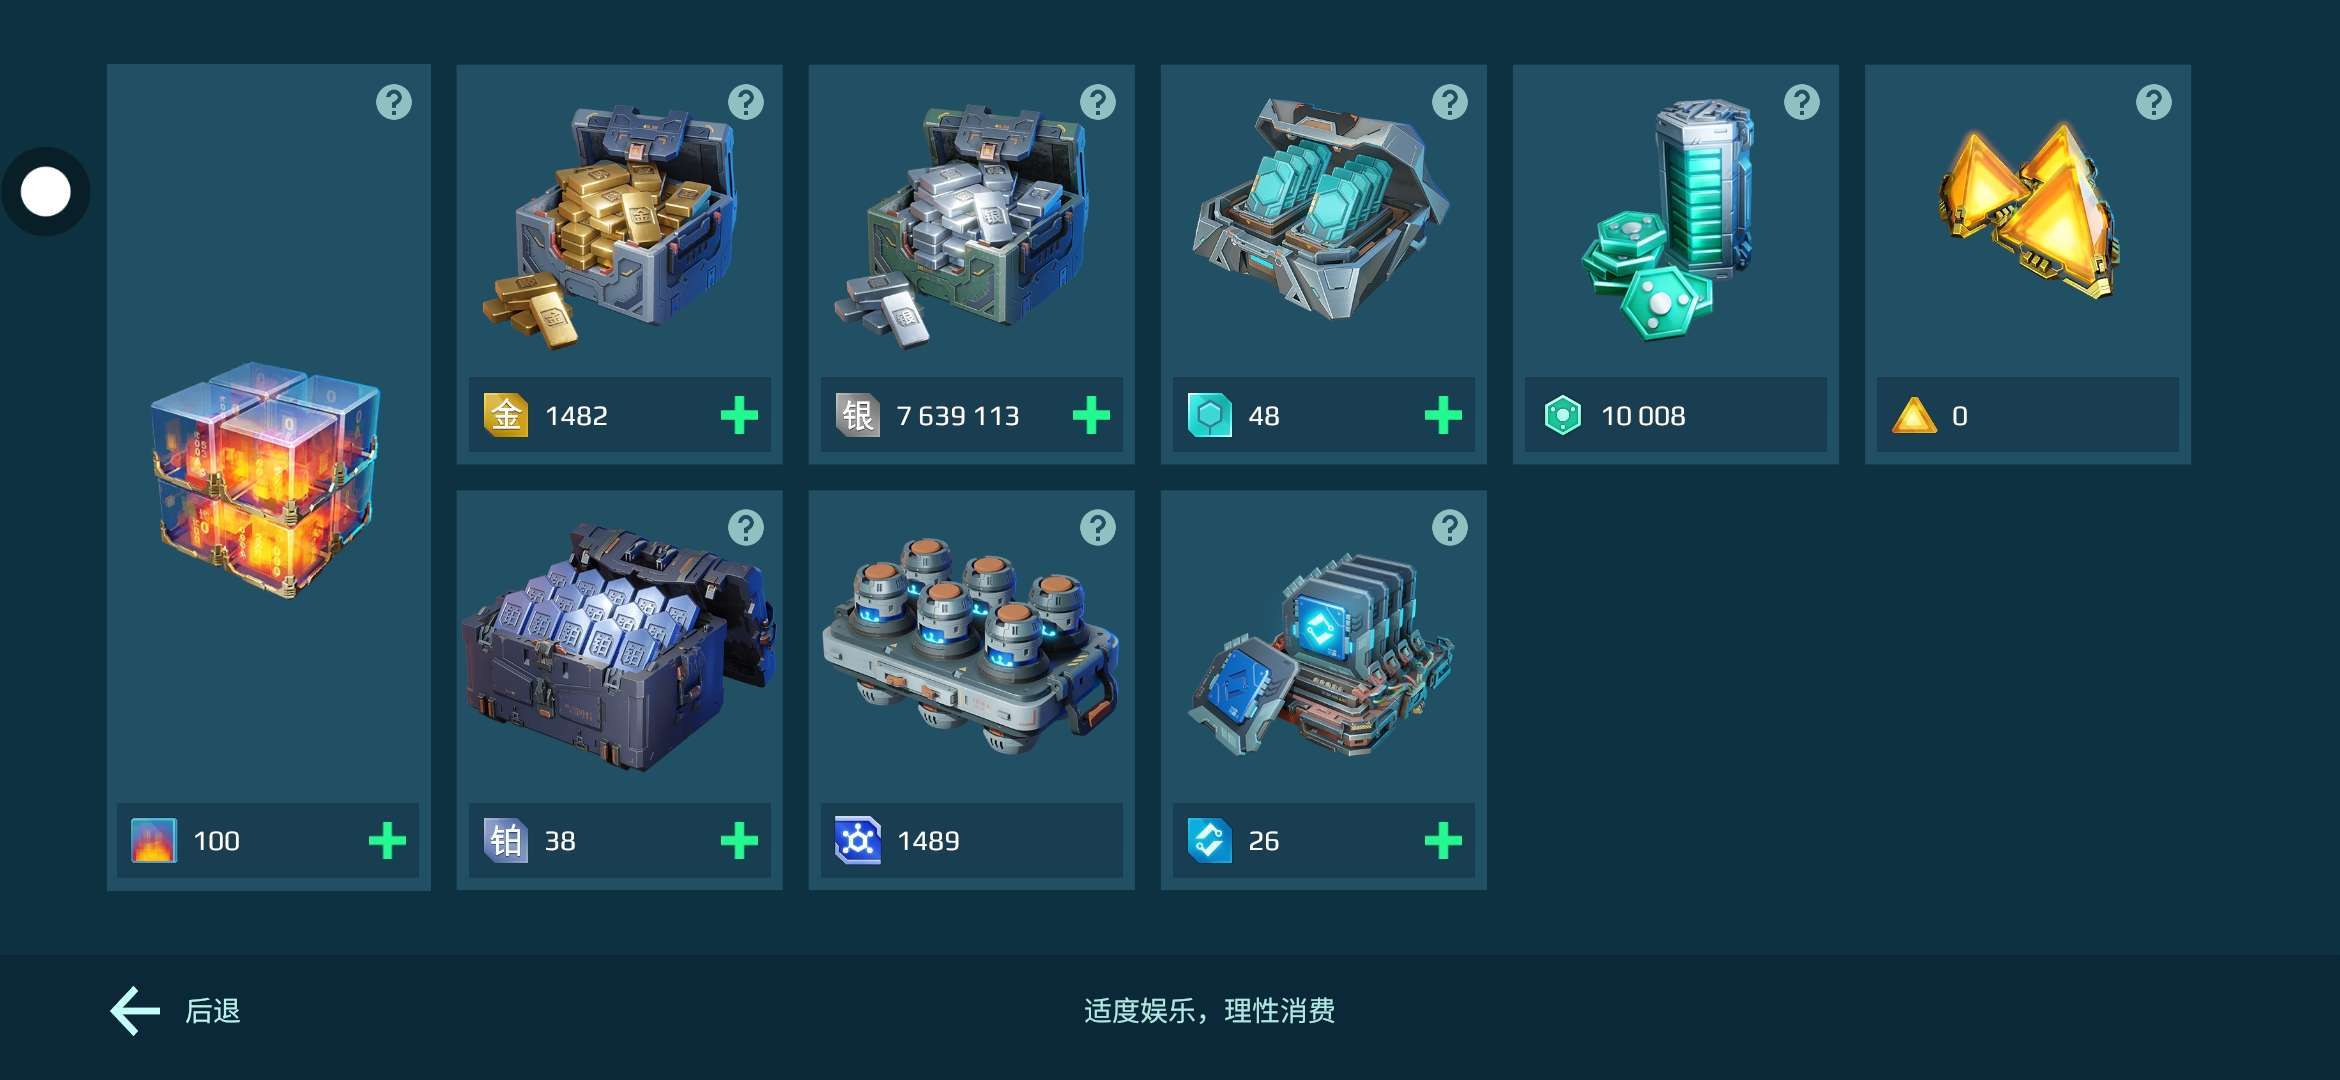Tap the white floating circle button
Screen dimensions: 2340x1080
pos(46,192)
